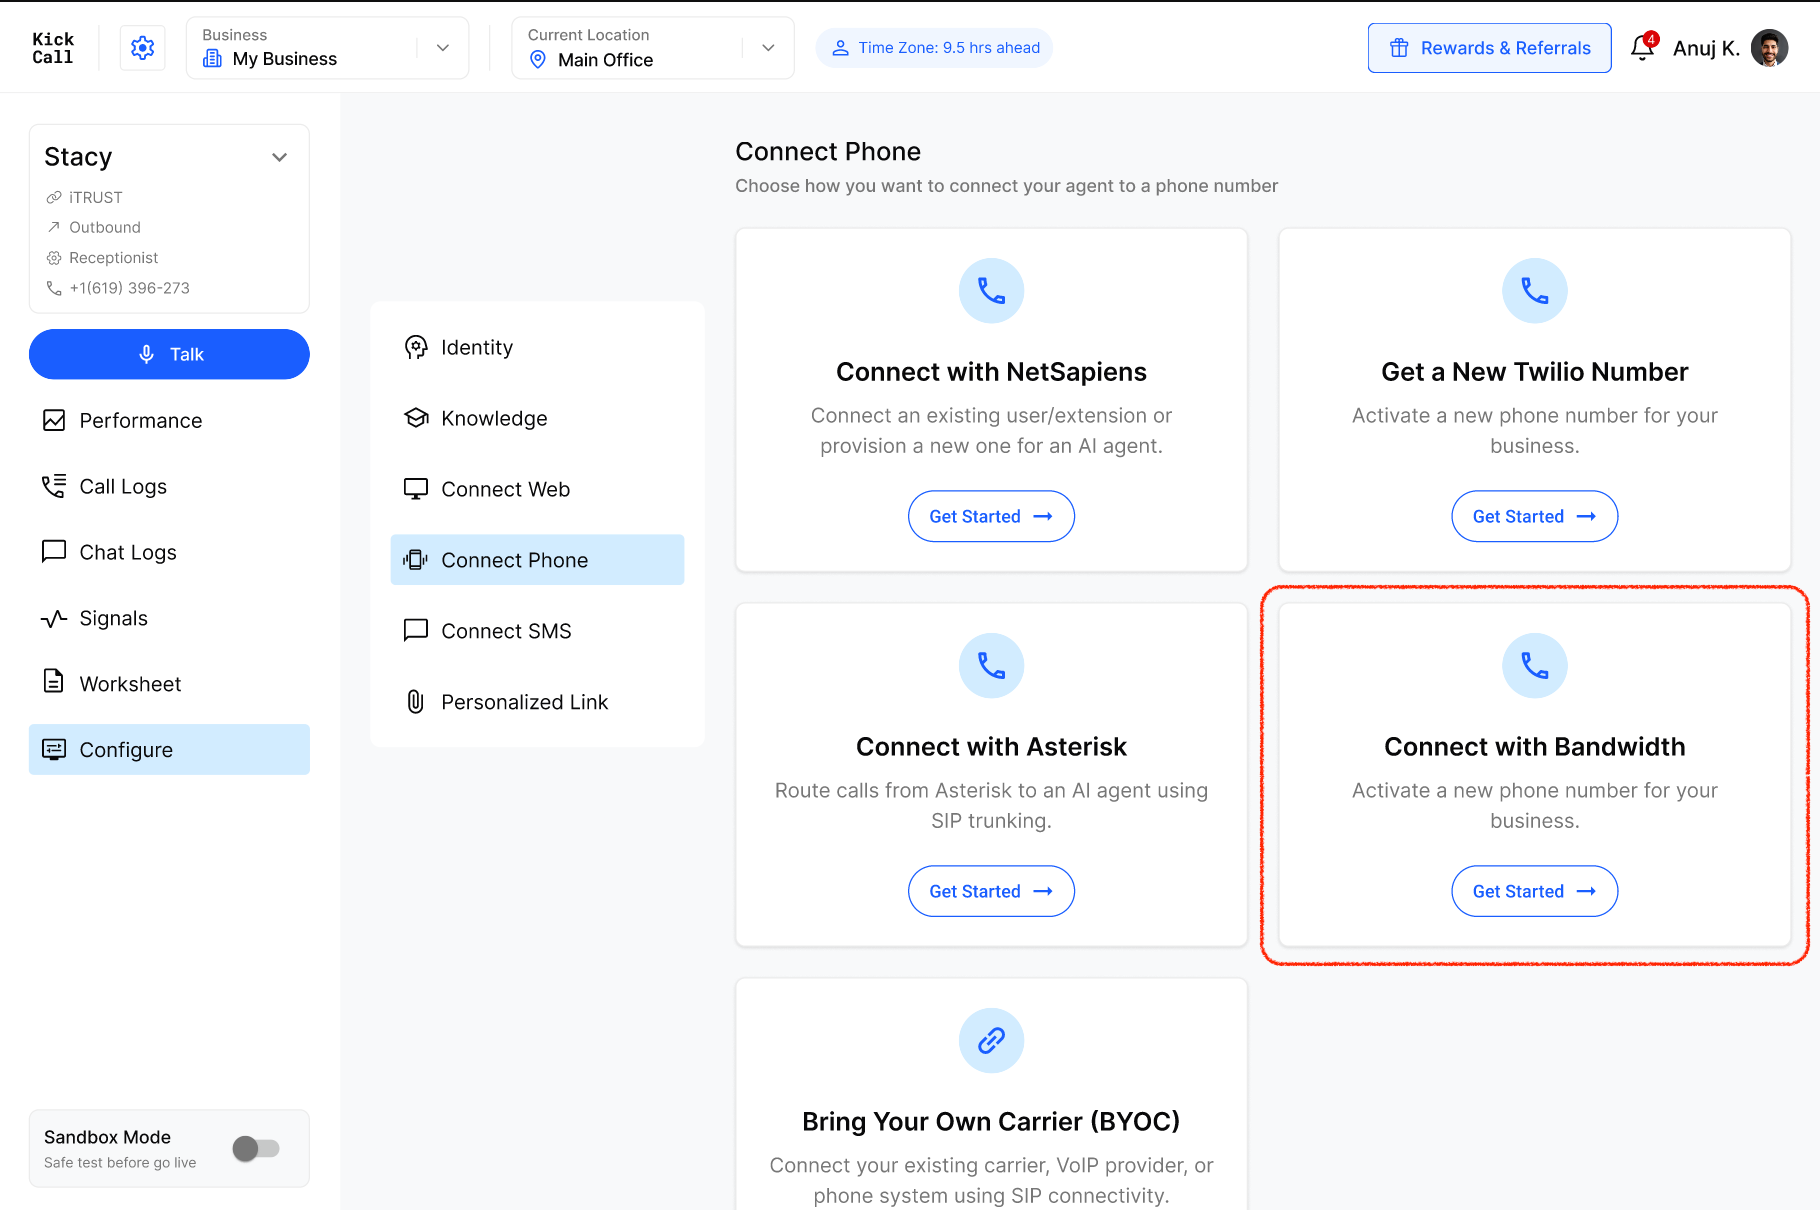This screenshot has height=1210, width=1820.
Task: Go to Chat Logs
Action: point(169,552)
